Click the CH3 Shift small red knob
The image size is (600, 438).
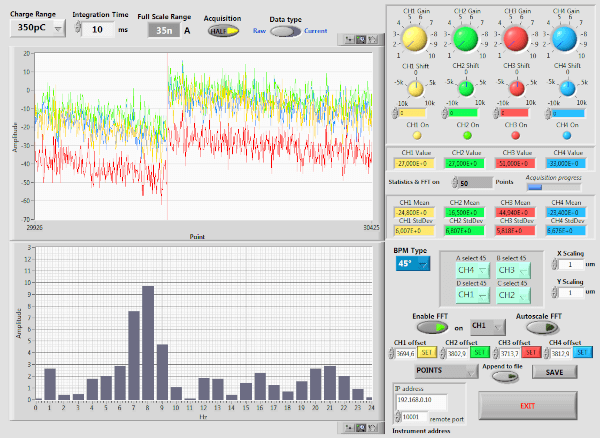515,88
